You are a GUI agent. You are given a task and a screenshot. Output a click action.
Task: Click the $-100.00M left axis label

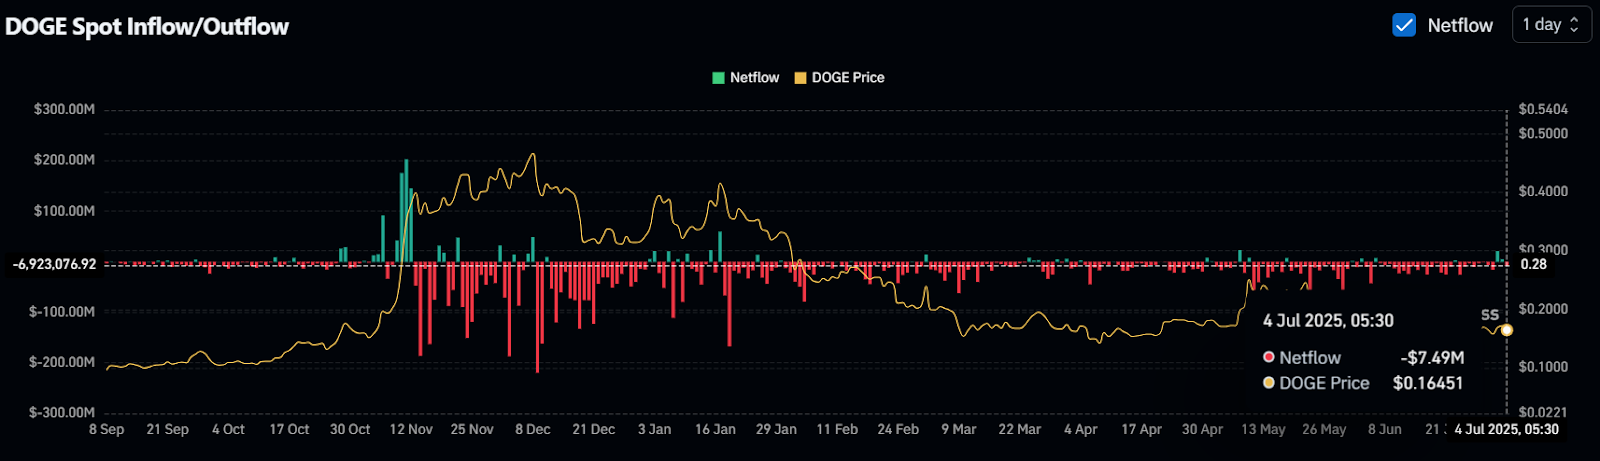coord(61,312)
